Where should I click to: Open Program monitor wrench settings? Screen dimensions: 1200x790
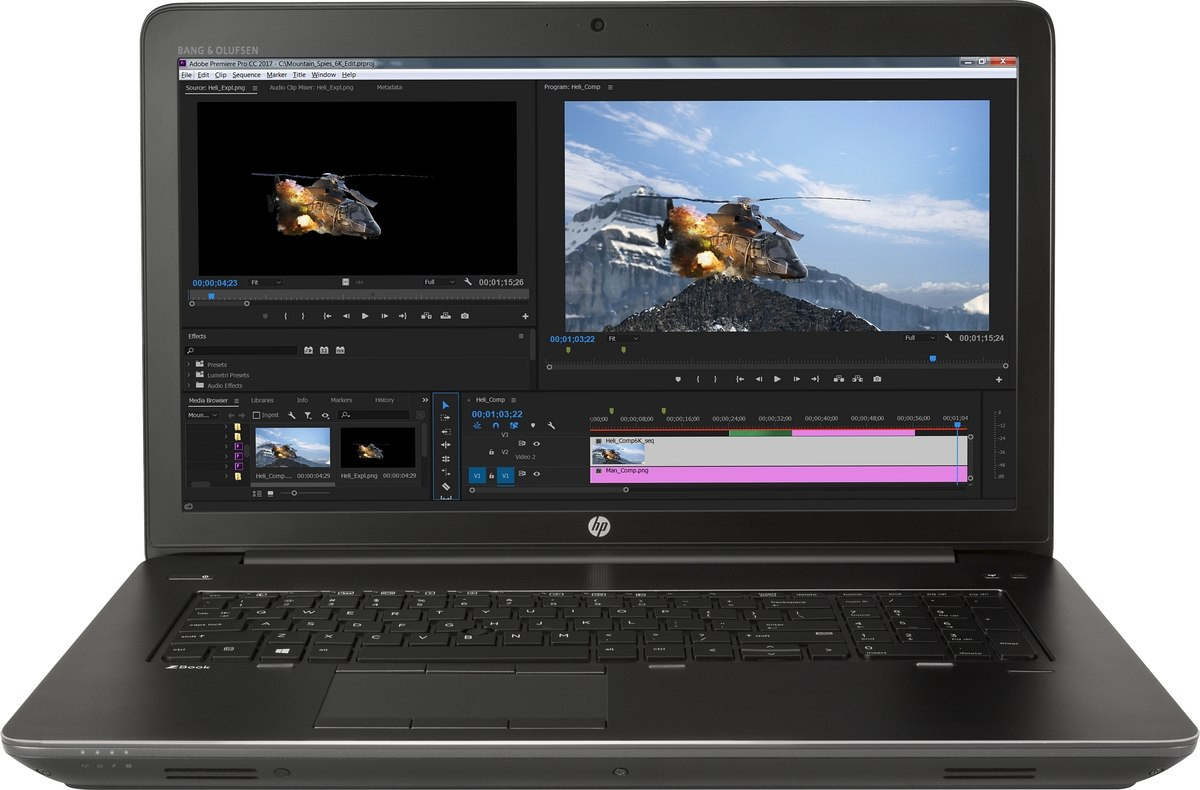[947, 338]
